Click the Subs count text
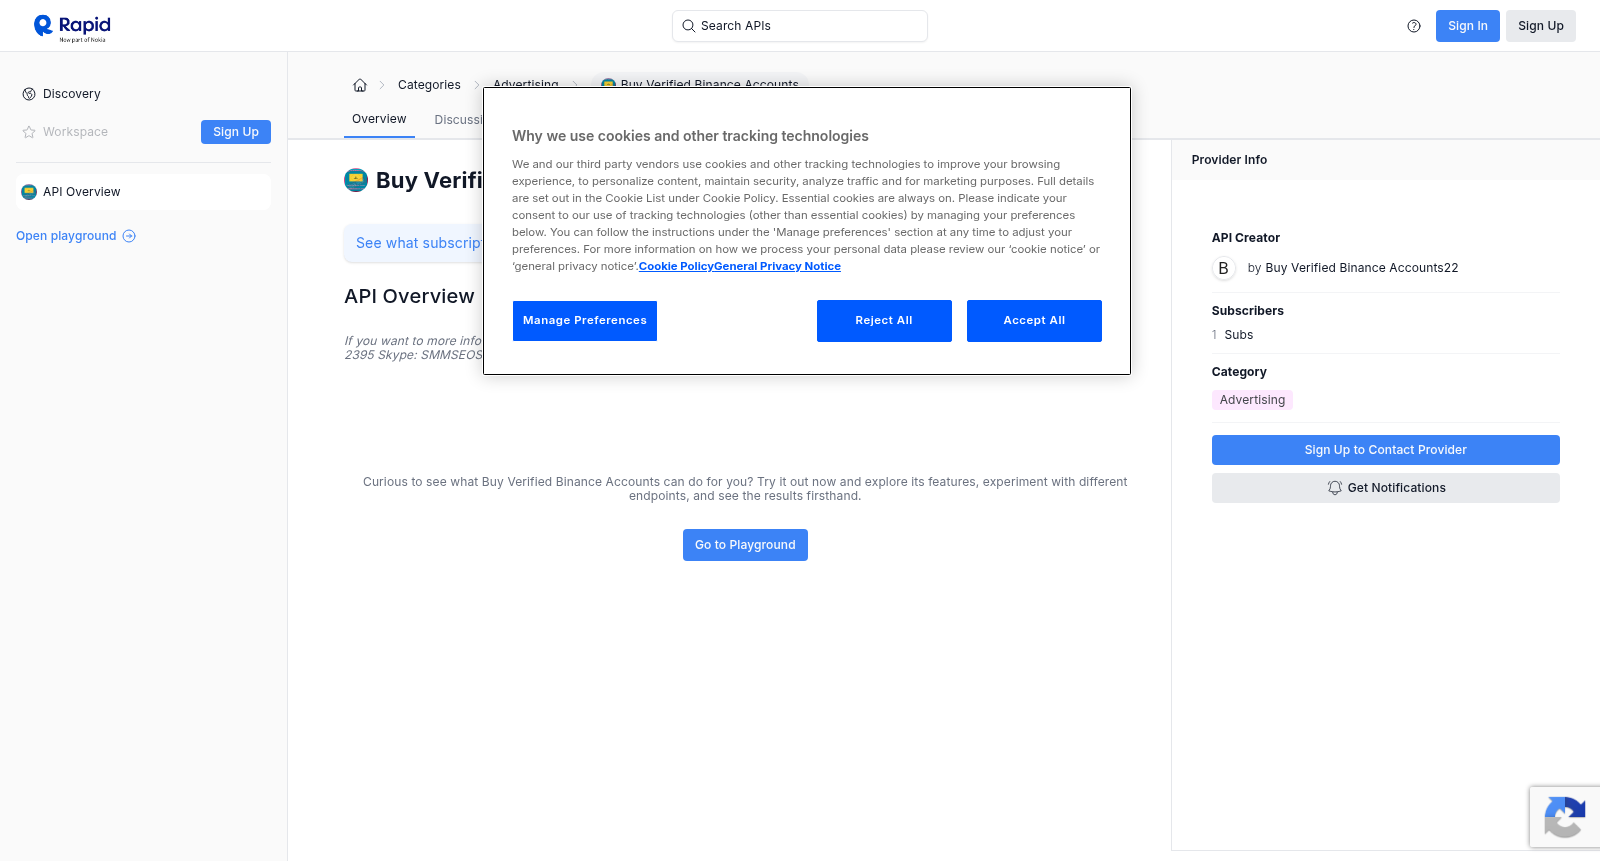 [1232, 335]
